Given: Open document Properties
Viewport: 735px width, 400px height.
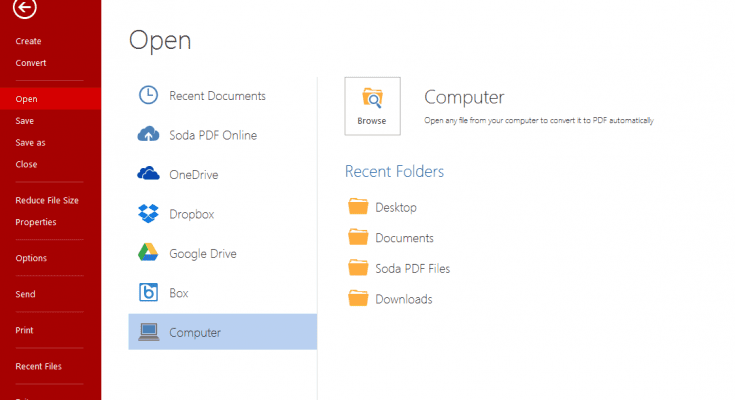Looking at the screenshot, I should (x=36, y=222).
